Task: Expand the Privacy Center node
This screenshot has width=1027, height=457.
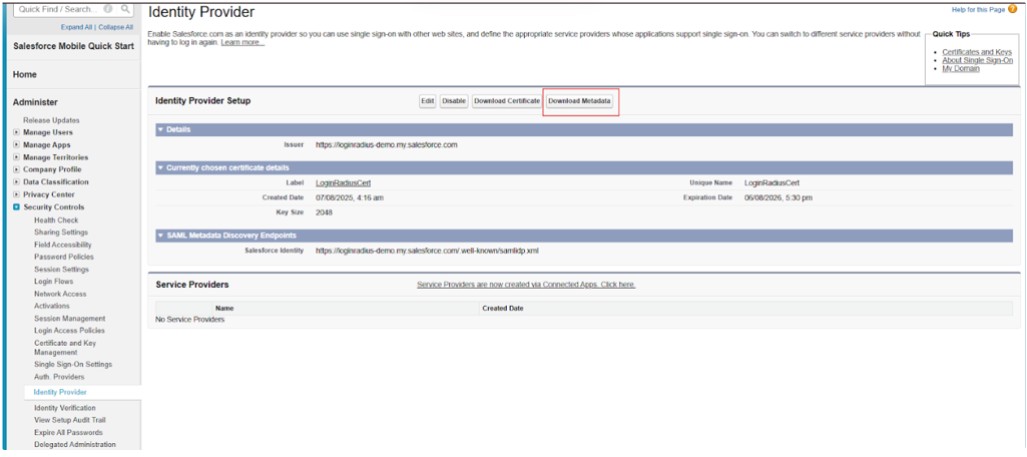Action: (x=16, y=194)
